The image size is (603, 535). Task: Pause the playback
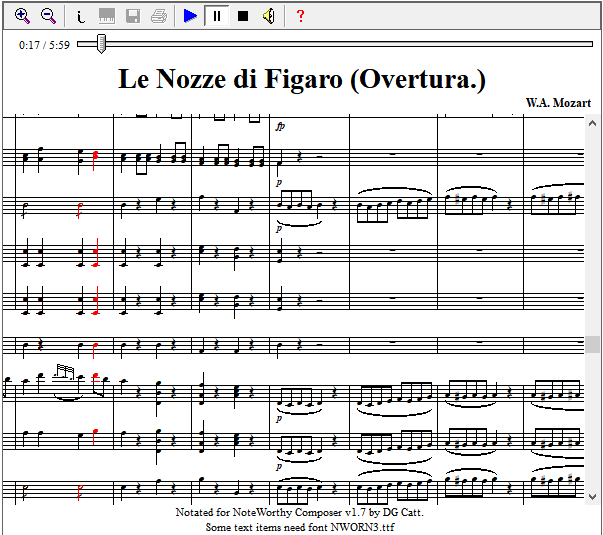(217, 16)
